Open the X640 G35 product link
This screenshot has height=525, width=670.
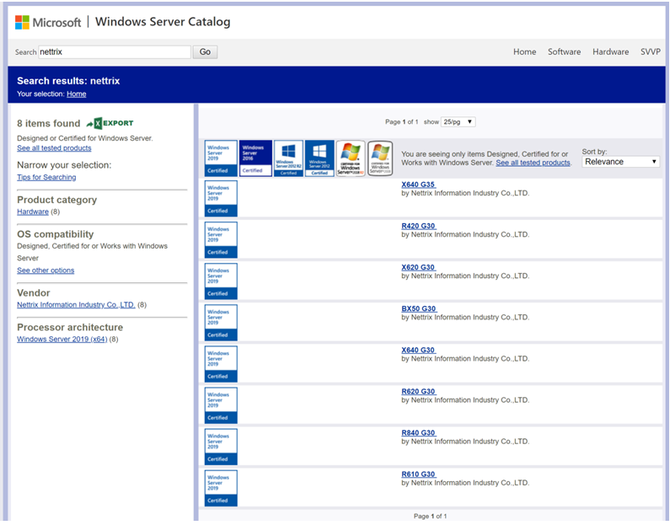(418, 185)
